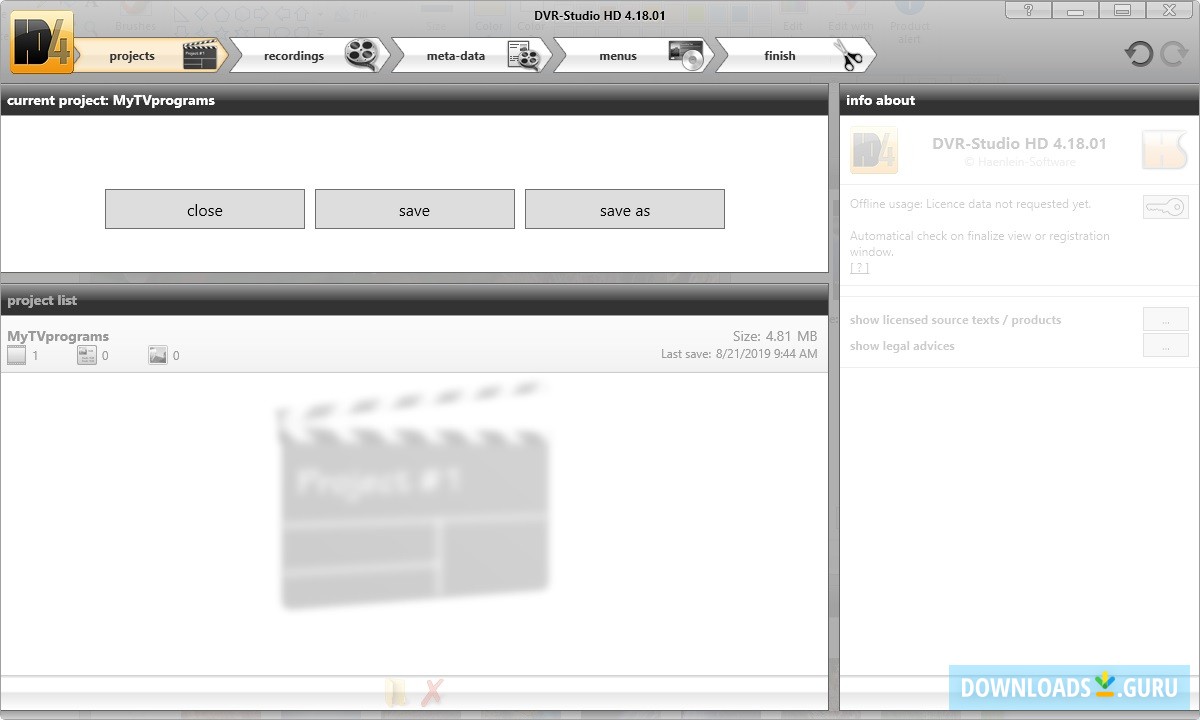Click the menu image count icon of MyTVprograms
Screen dimensions: 1200x720
158,355
